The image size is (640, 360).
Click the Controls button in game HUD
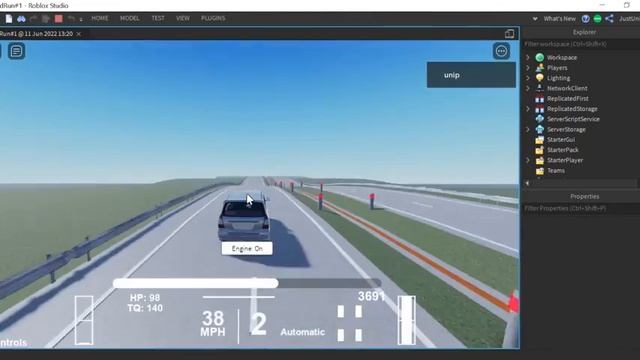(13, 342)
